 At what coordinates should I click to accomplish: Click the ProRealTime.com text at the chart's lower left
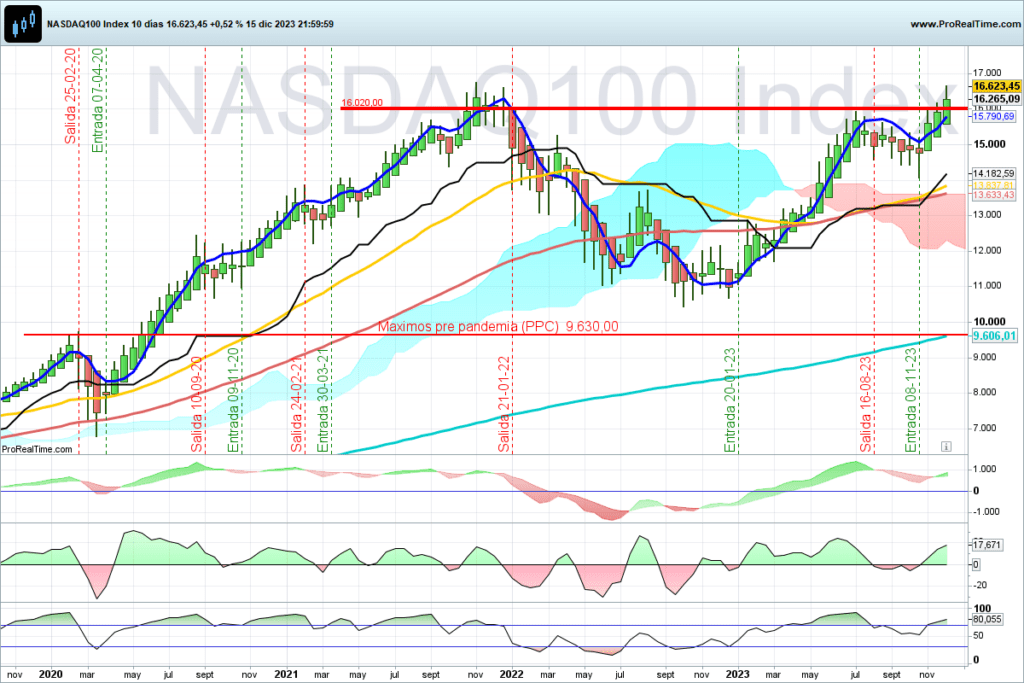pyautogui.click(x=37, y=449)
